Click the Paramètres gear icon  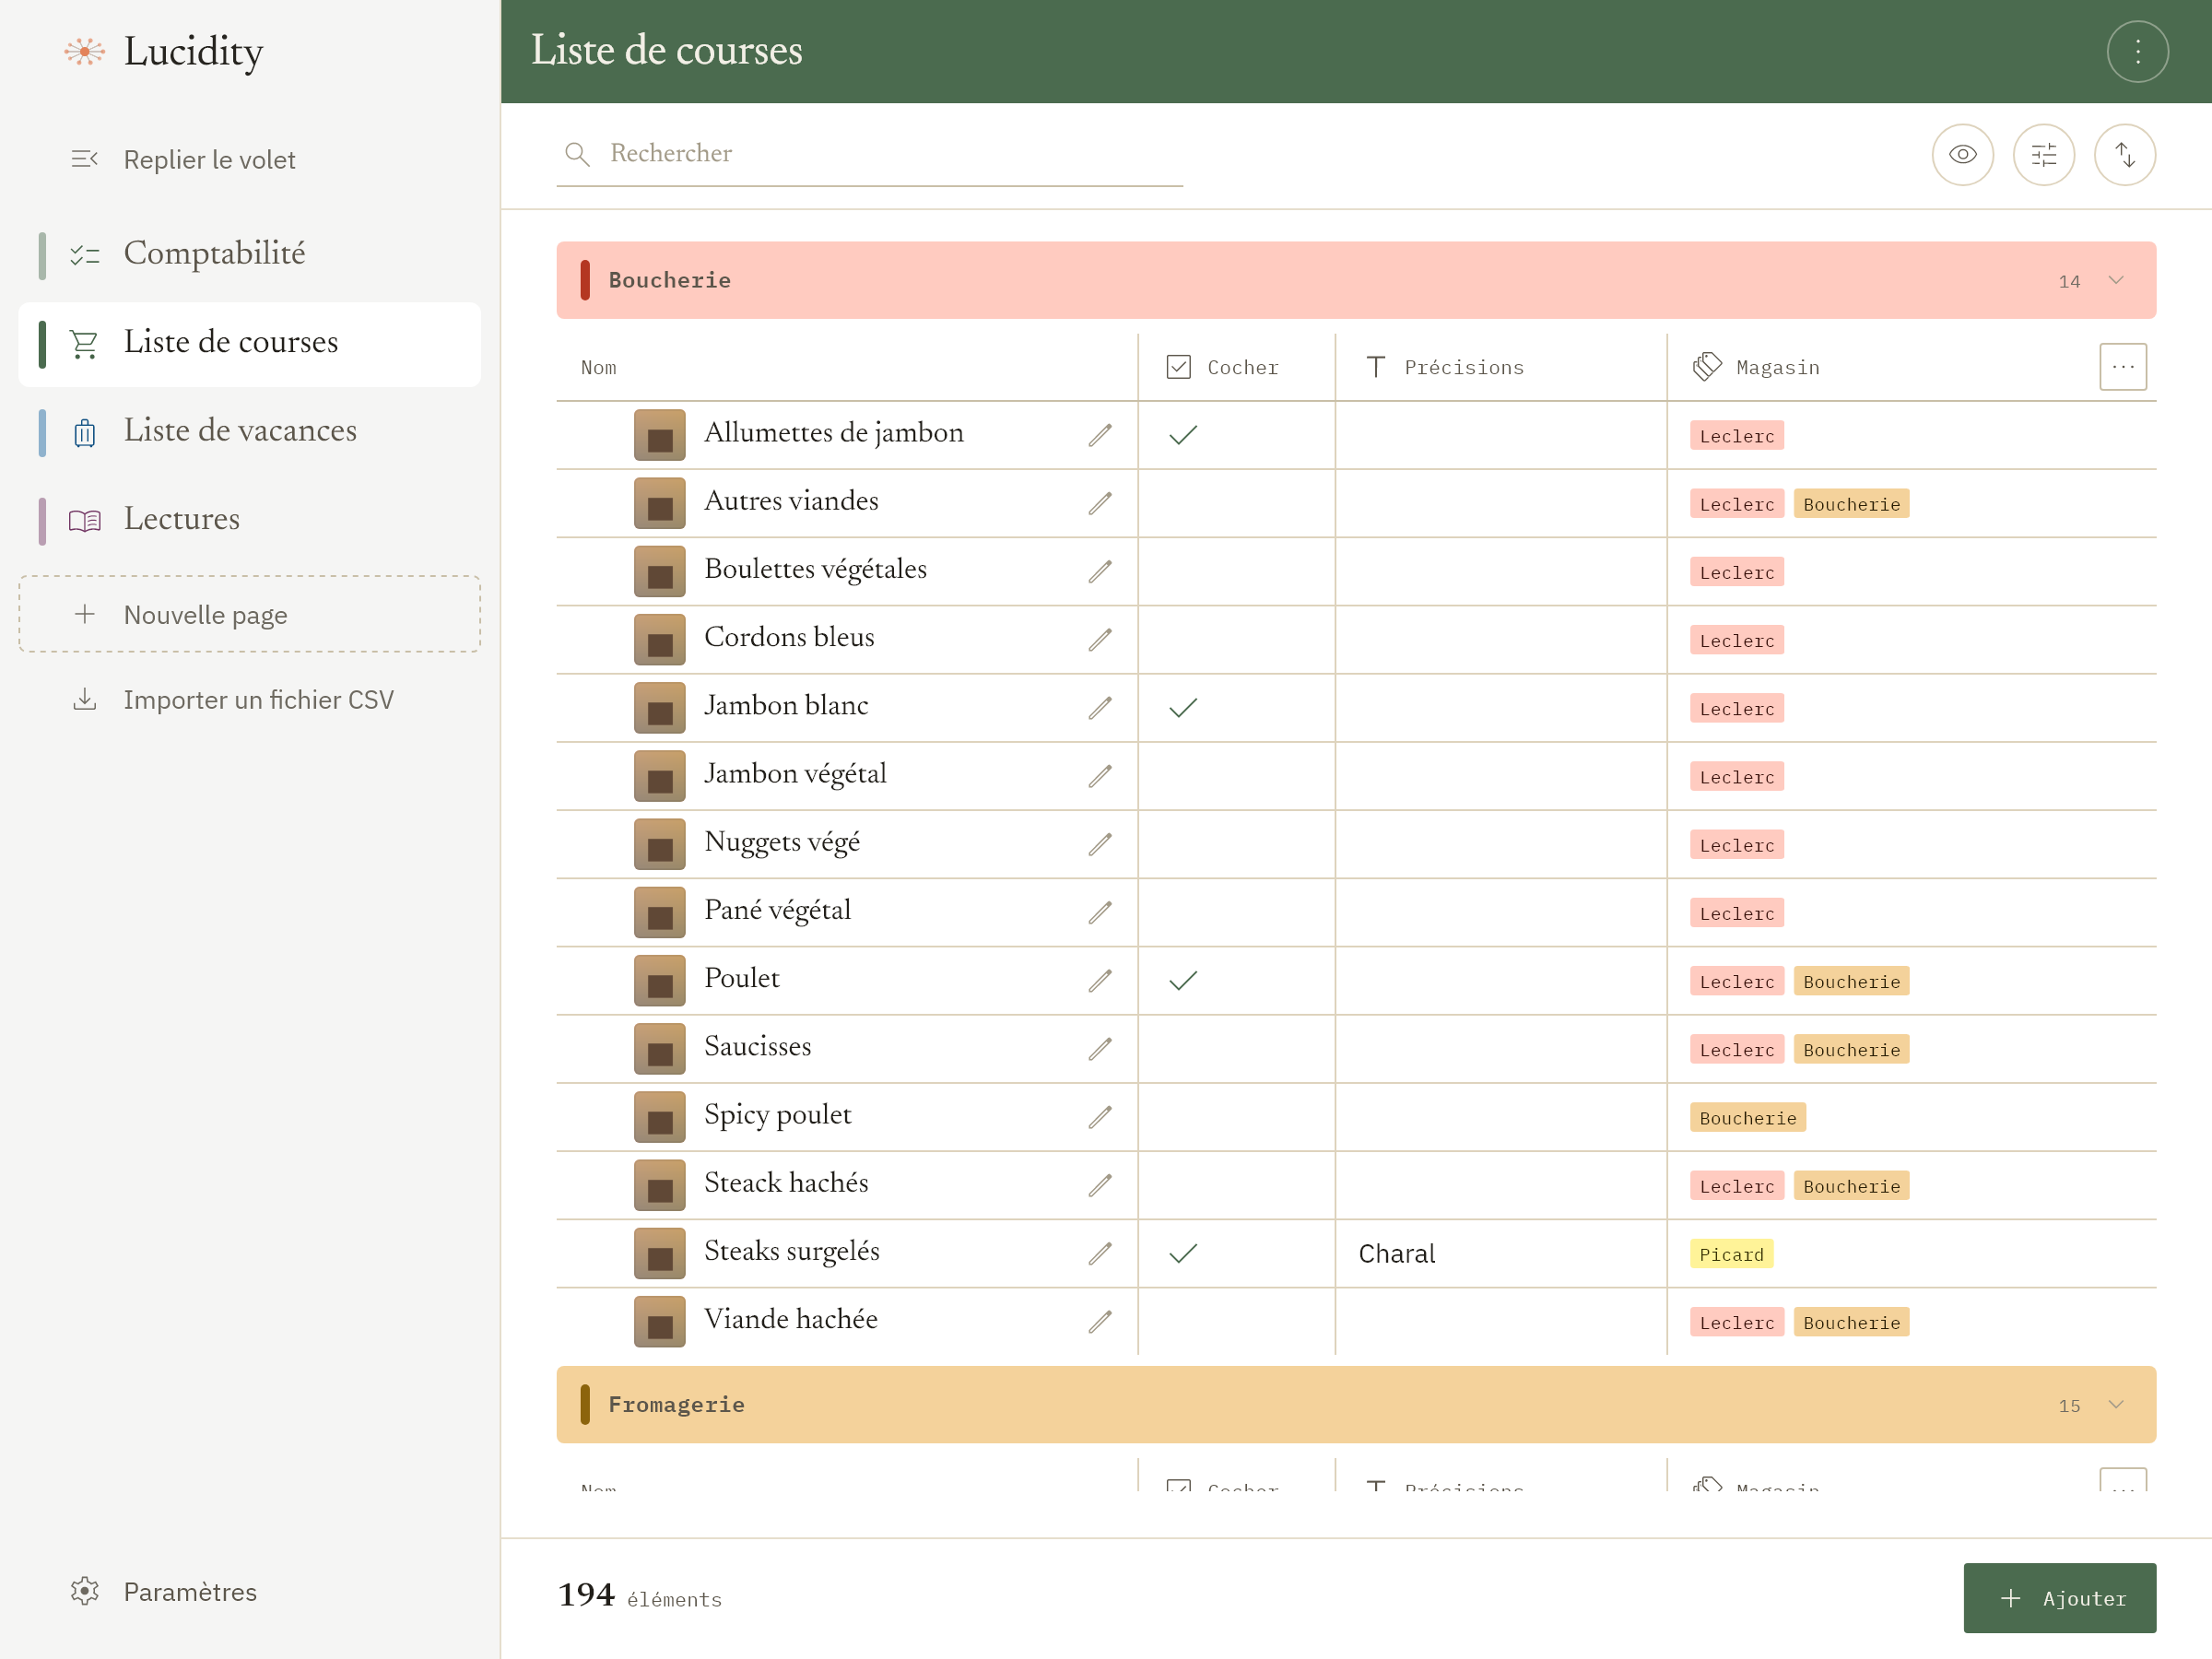pyautogui.click(x=85, y=1591)
